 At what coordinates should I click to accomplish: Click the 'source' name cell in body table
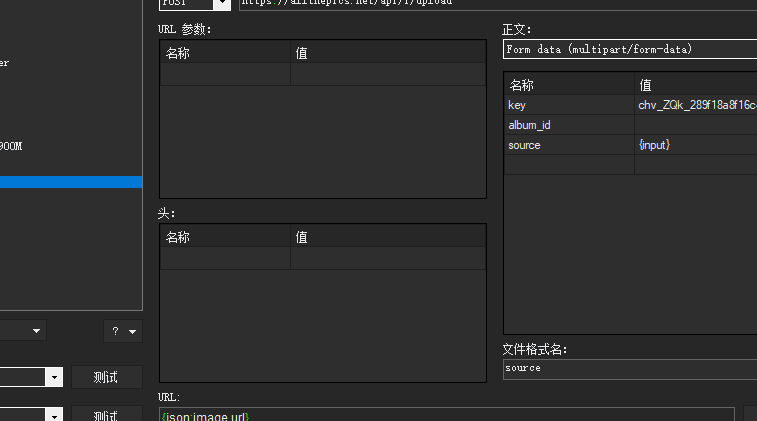[x=569, y=145]
